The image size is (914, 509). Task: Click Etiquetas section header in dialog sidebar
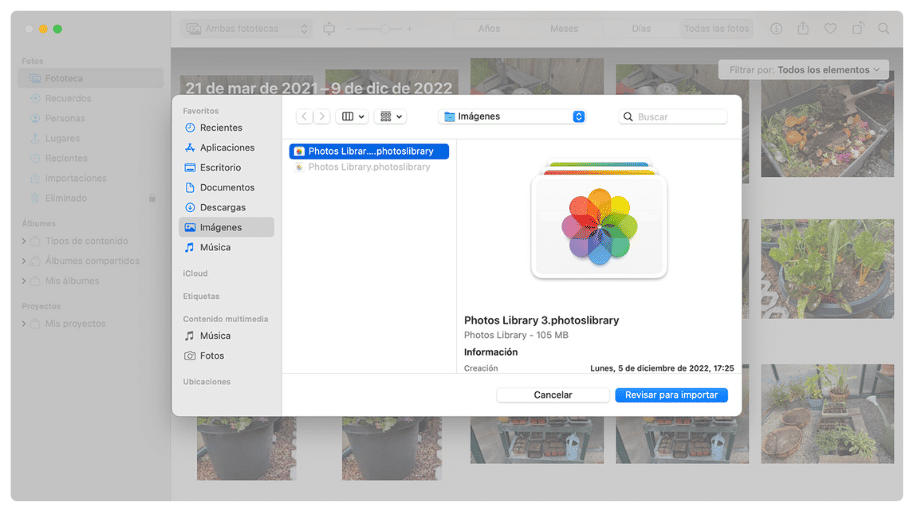pos(201,296)
